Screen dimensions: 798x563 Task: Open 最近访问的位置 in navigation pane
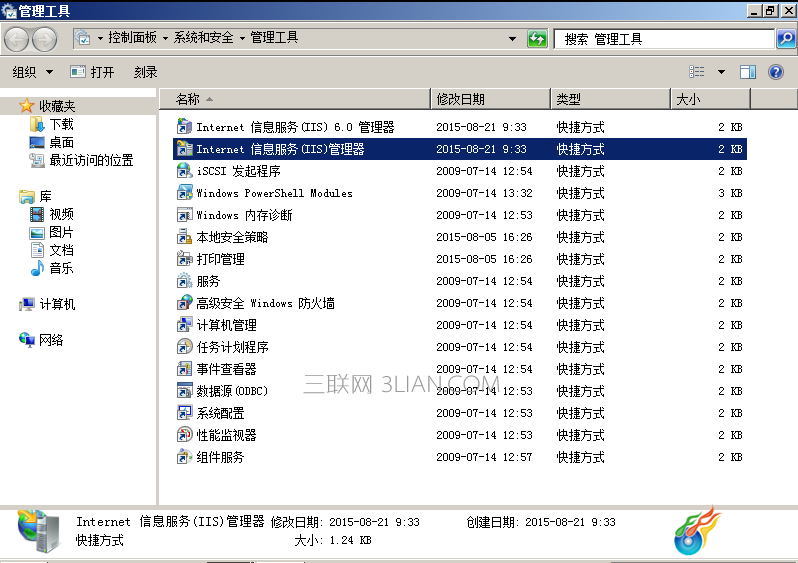coord(92,160)
